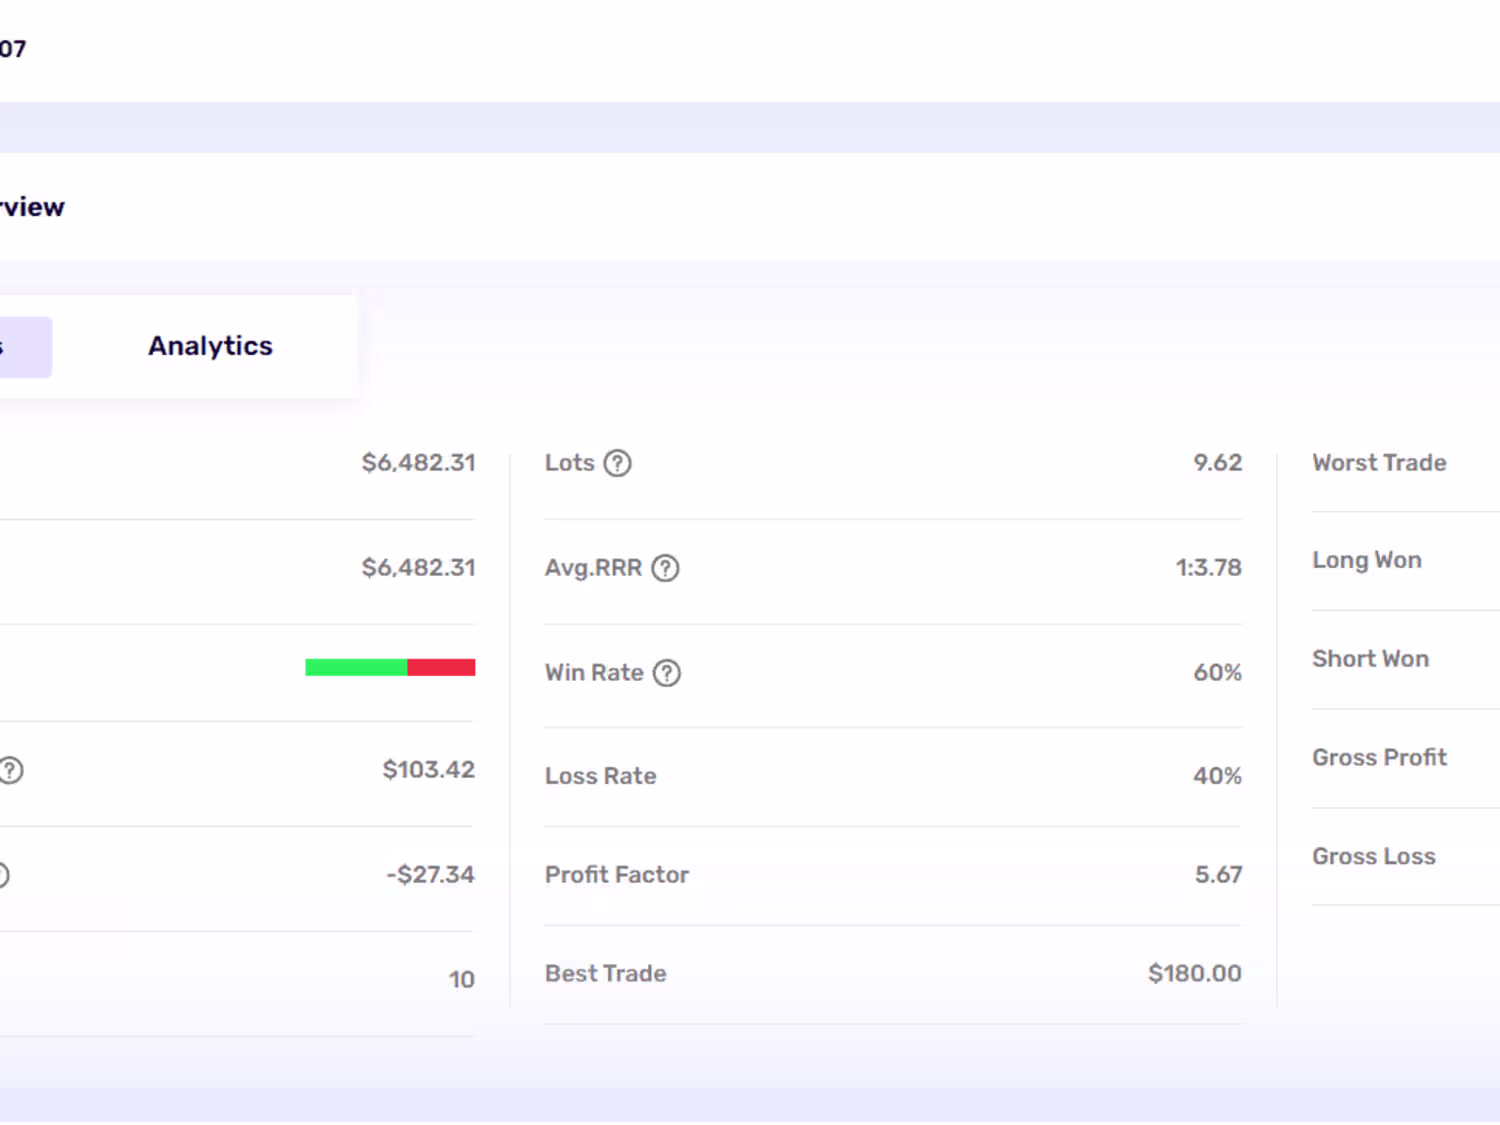Click the -$27.34 value
Screen dimensions: 1500x1125
point(430,875)
